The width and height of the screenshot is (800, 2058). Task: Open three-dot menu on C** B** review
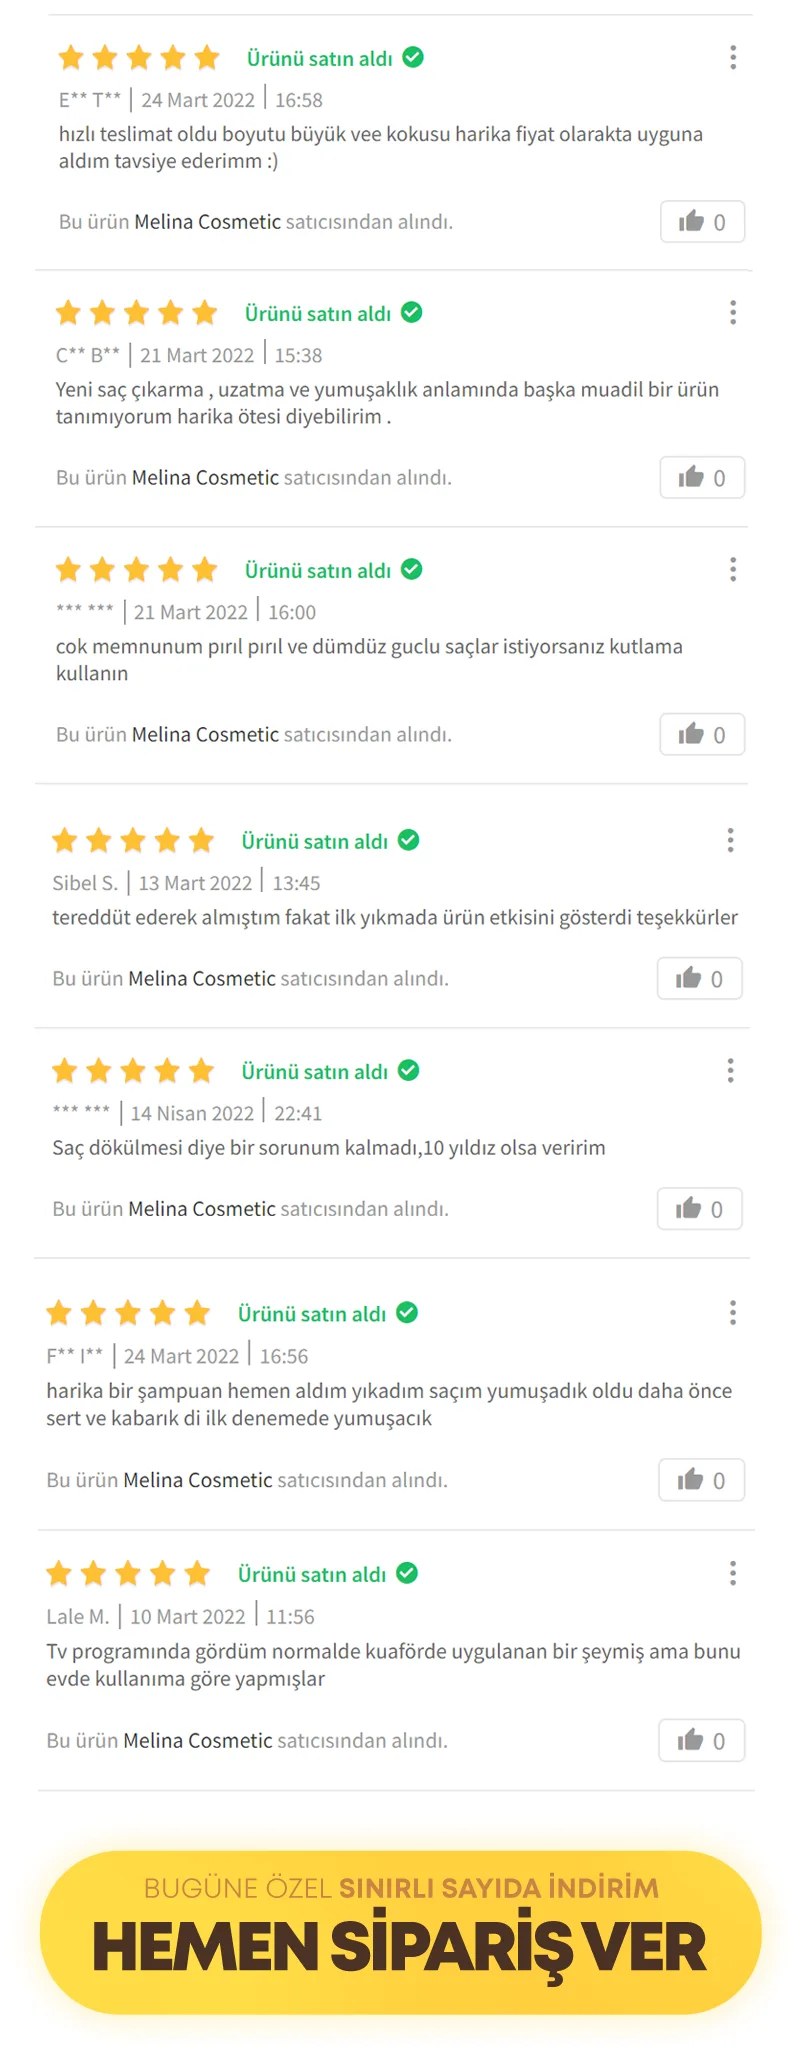click(x=733, y=313)
